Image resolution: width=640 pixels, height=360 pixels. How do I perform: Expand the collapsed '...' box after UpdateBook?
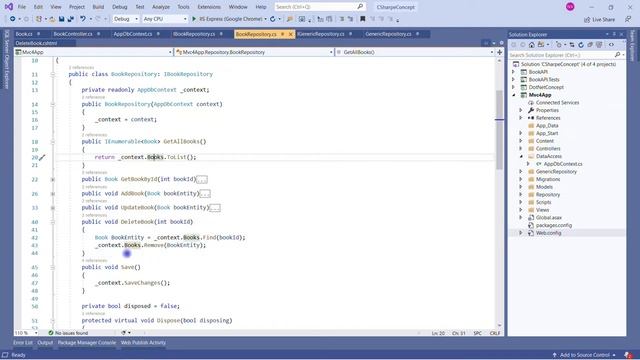coord(215,208)
